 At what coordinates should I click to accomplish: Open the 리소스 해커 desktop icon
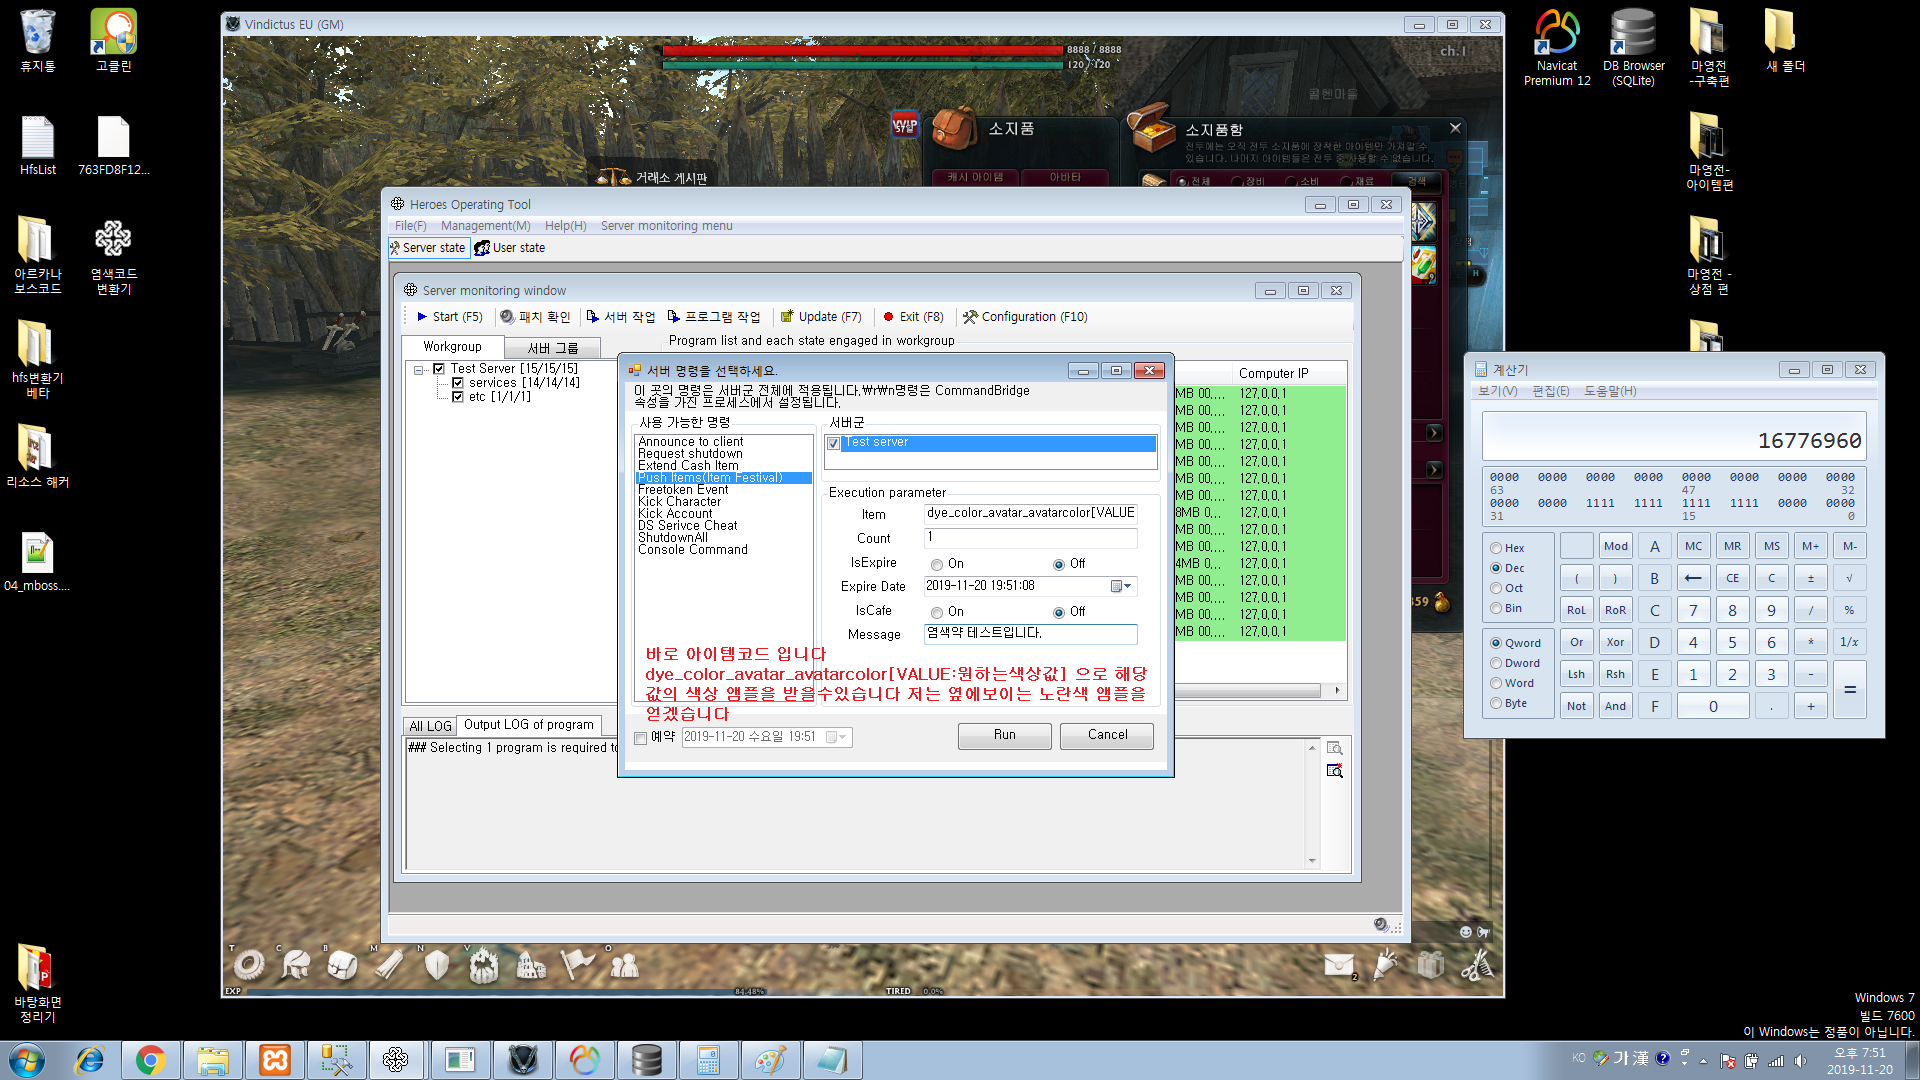38,457
